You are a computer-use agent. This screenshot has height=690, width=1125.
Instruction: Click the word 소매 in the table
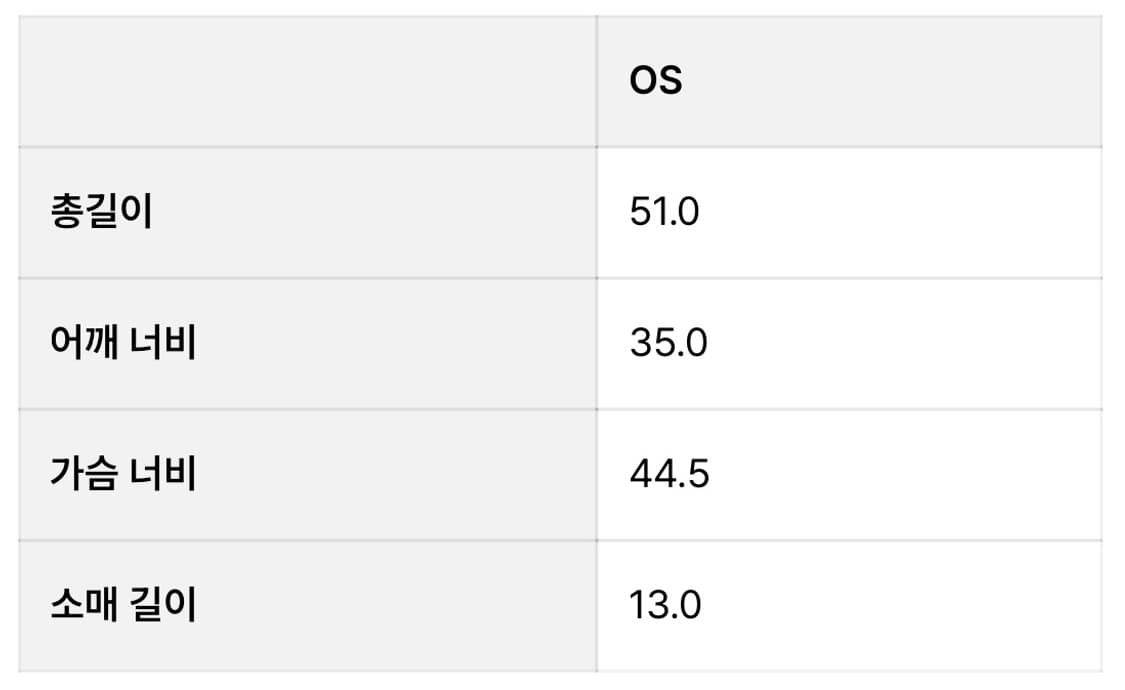(84, 605)
